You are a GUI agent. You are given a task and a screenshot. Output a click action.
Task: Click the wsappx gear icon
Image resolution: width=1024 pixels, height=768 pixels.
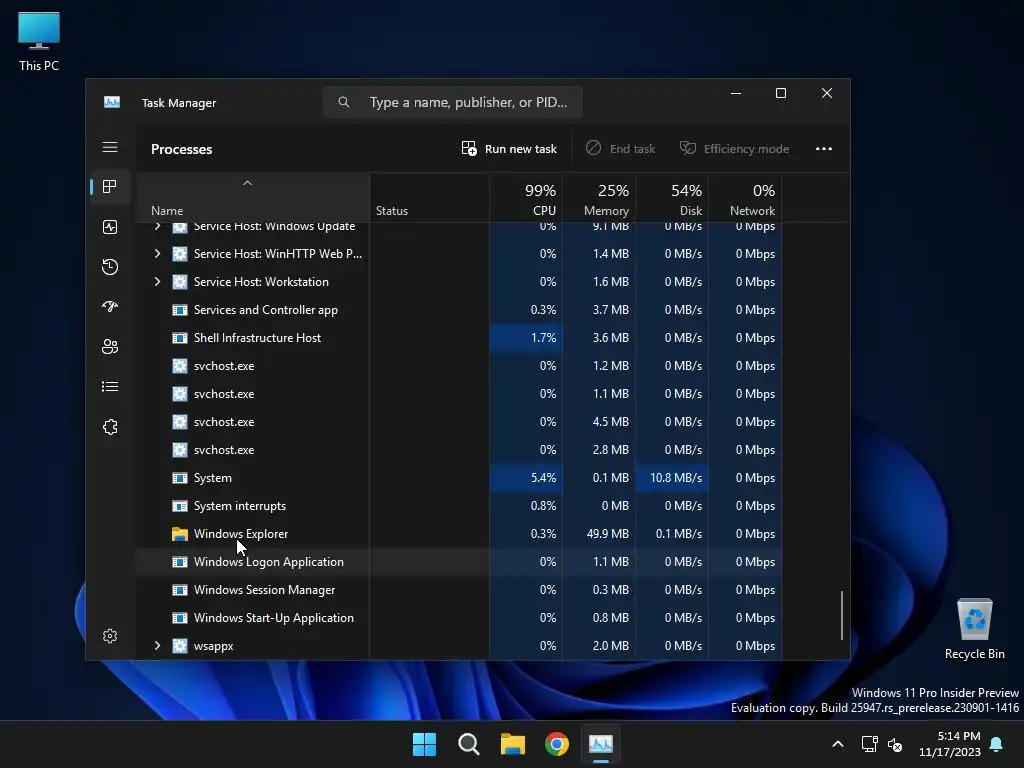[x=180, y=647]
